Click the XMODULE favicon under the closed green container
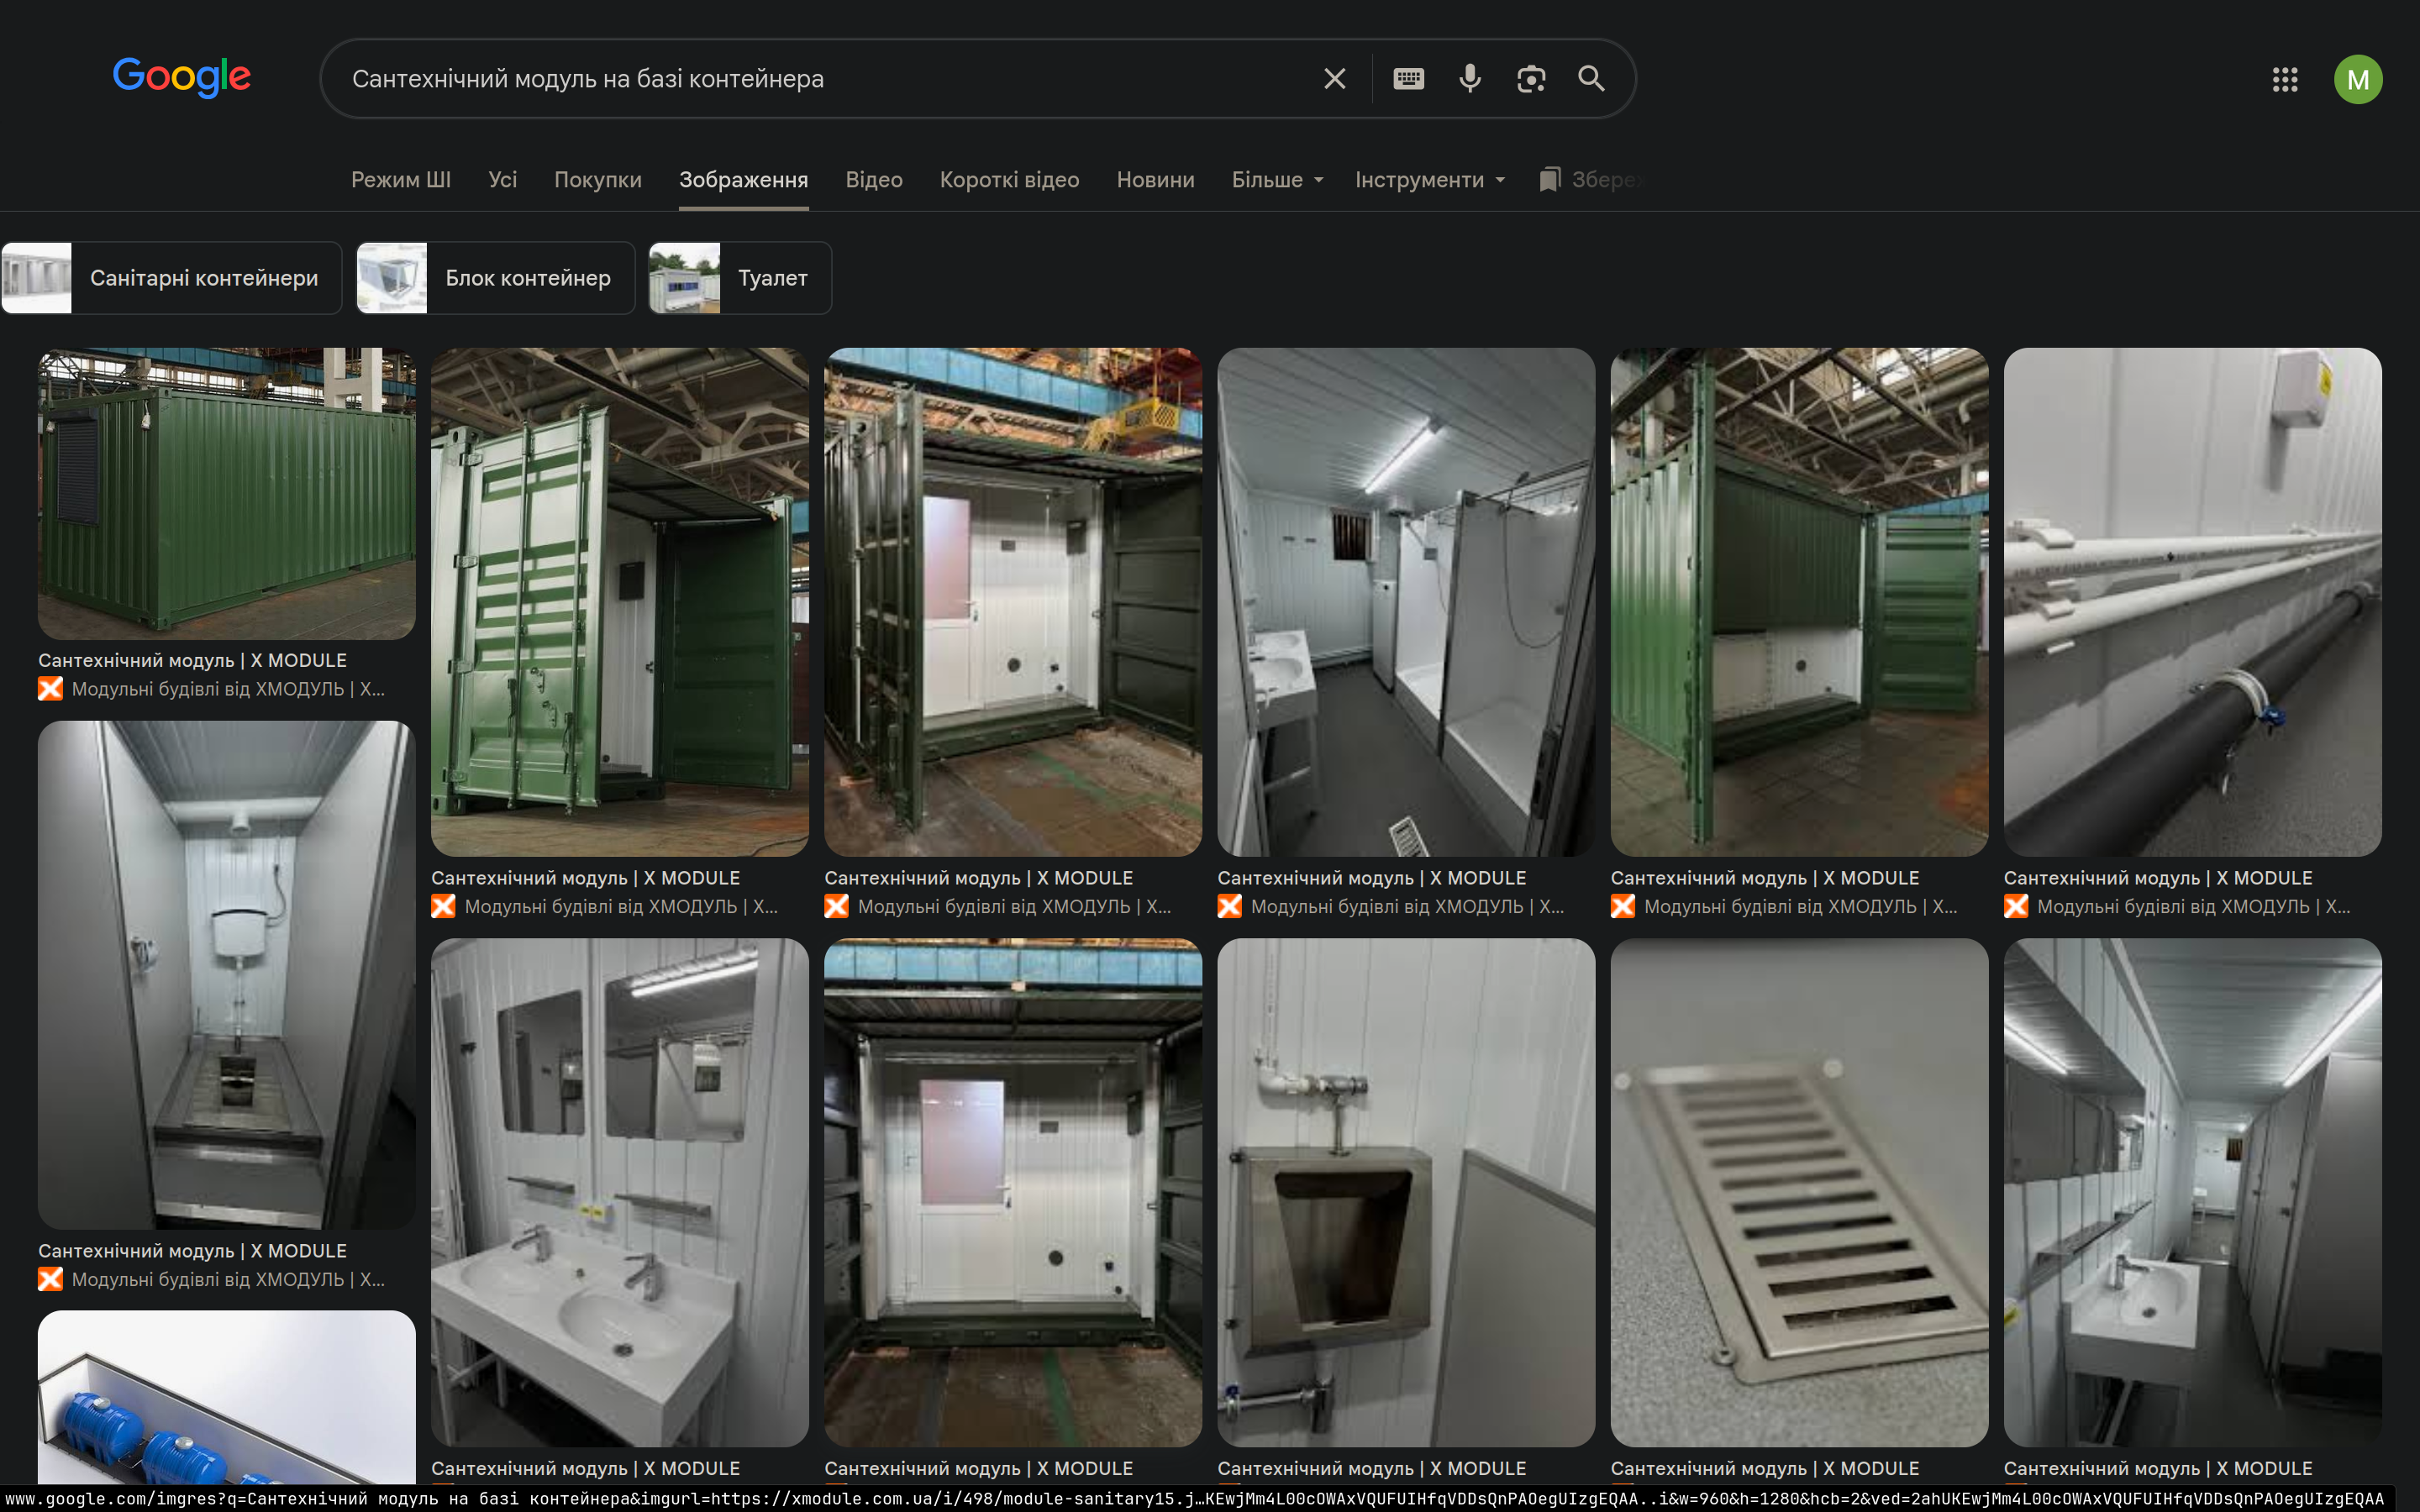 [x=50, y=689]
